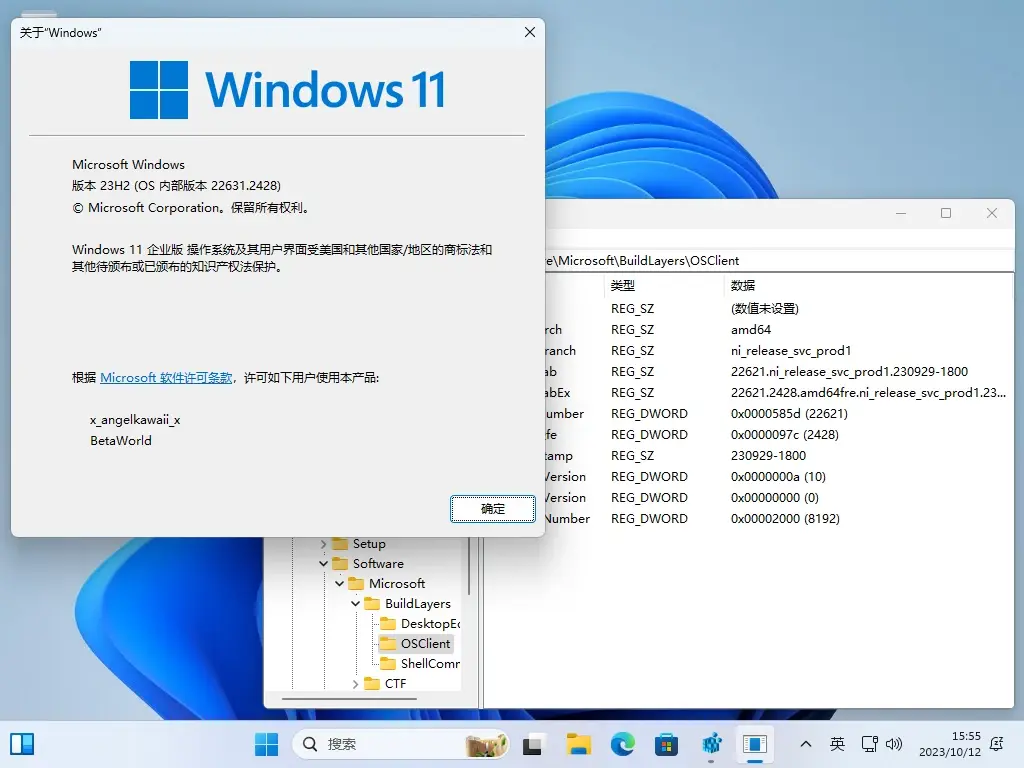
Task: Select the BuildLayers key in the tree
Action: (x=417, y=603)
